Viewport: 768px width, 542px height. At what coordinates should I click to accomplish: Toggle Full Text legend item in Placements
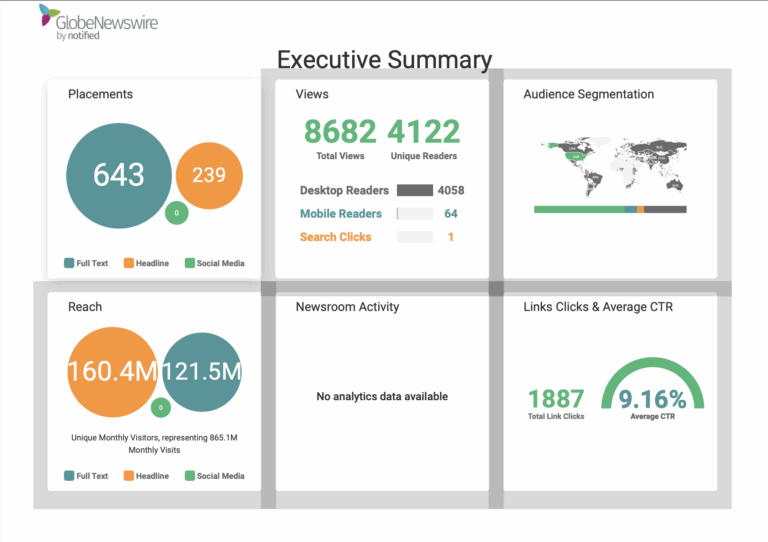(86, 264)
